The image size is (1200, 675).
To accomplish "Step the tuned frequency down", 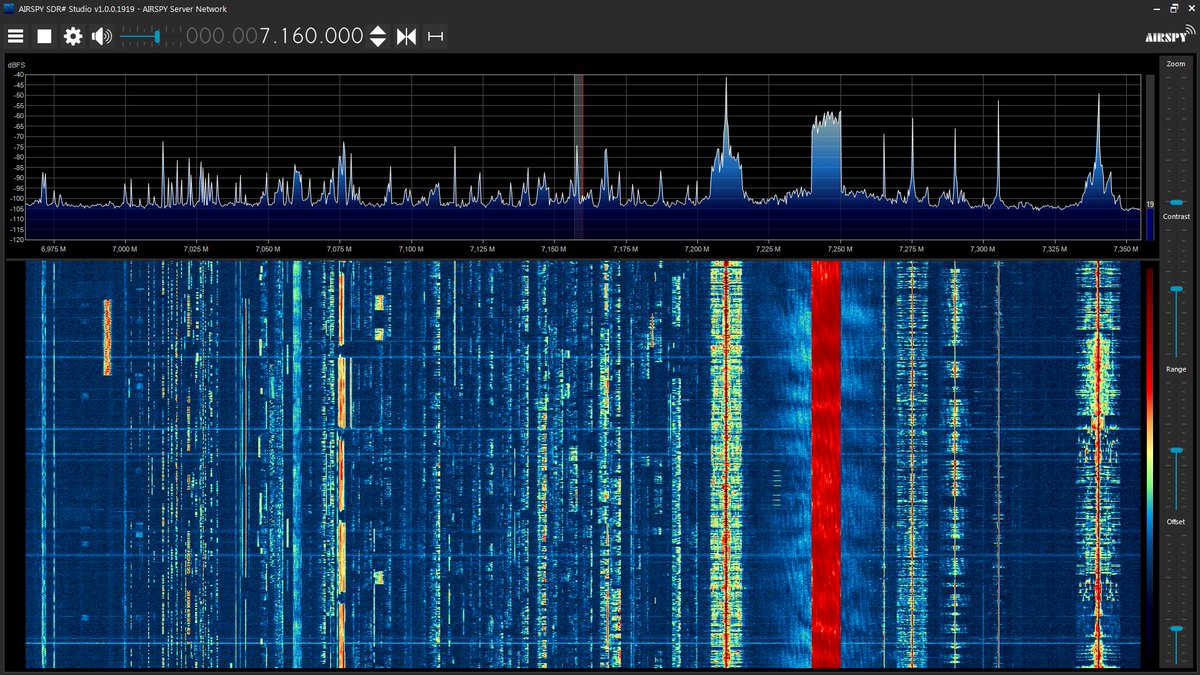I will [x=378, y=42].
